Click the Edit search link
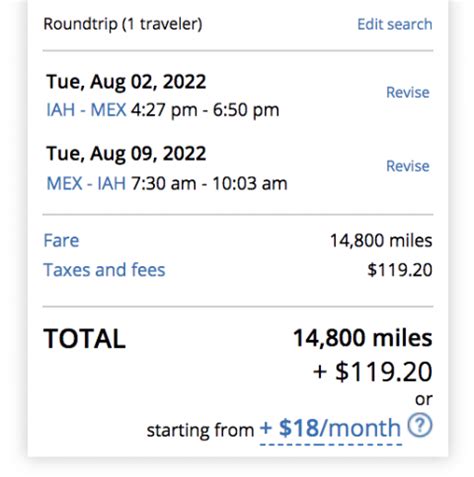 [395, 24]
